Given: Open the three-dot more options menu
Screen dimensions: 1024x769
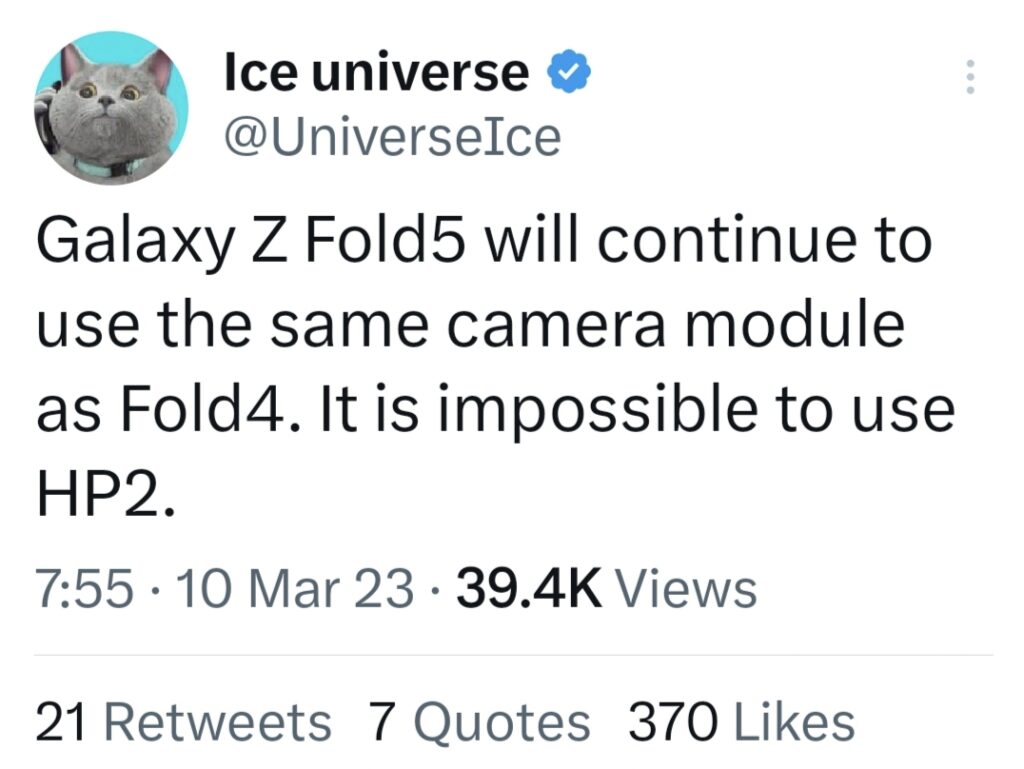Looking at the screenshot, I should pos(967,77).
